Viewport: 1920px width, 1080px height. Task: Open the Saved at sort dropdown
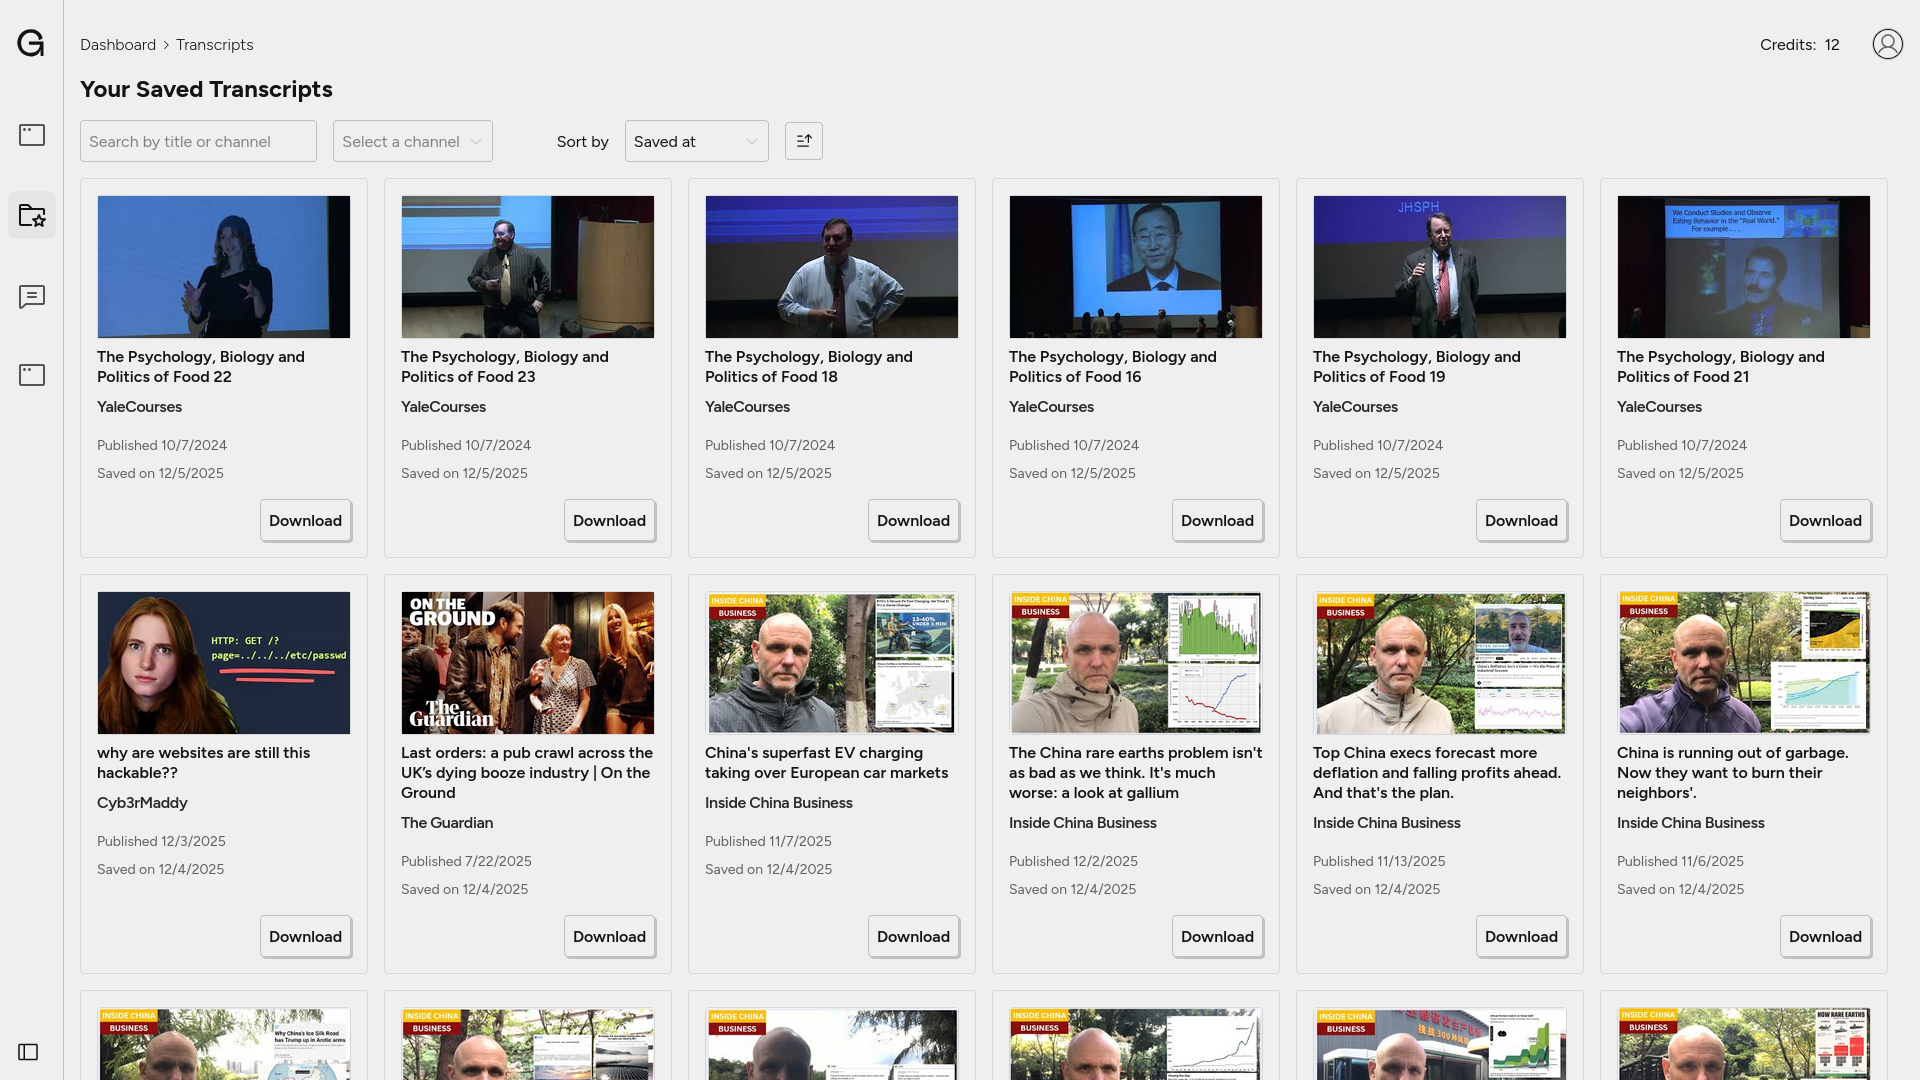(696, 141)
